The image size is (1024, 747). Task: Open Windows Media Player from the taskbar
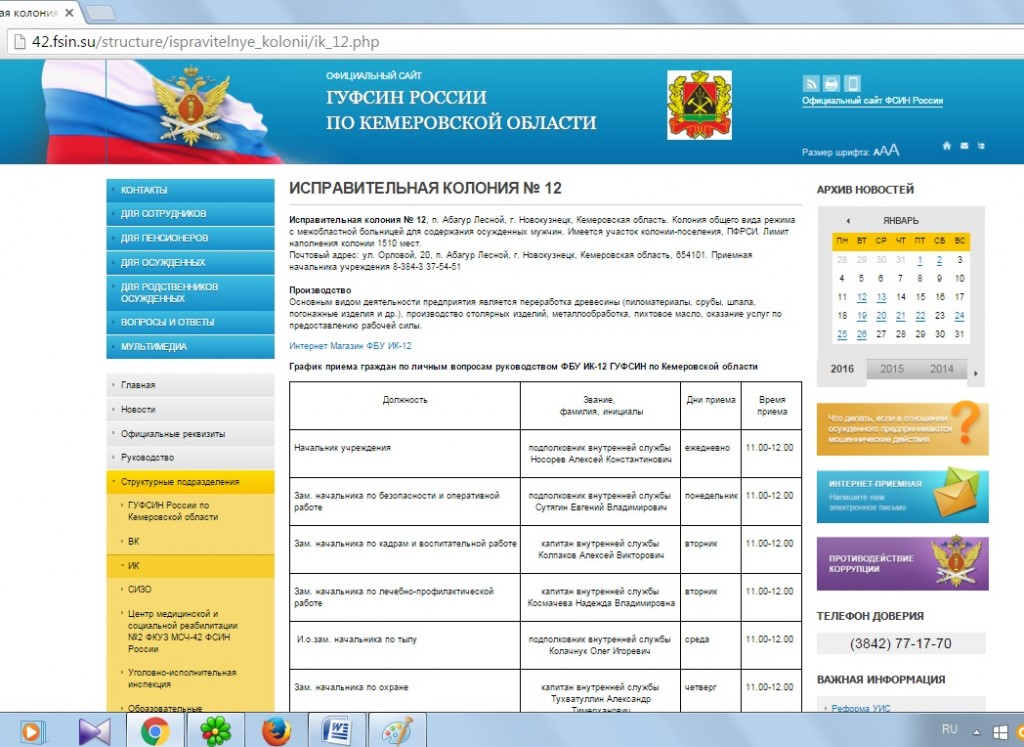[31, 731]
